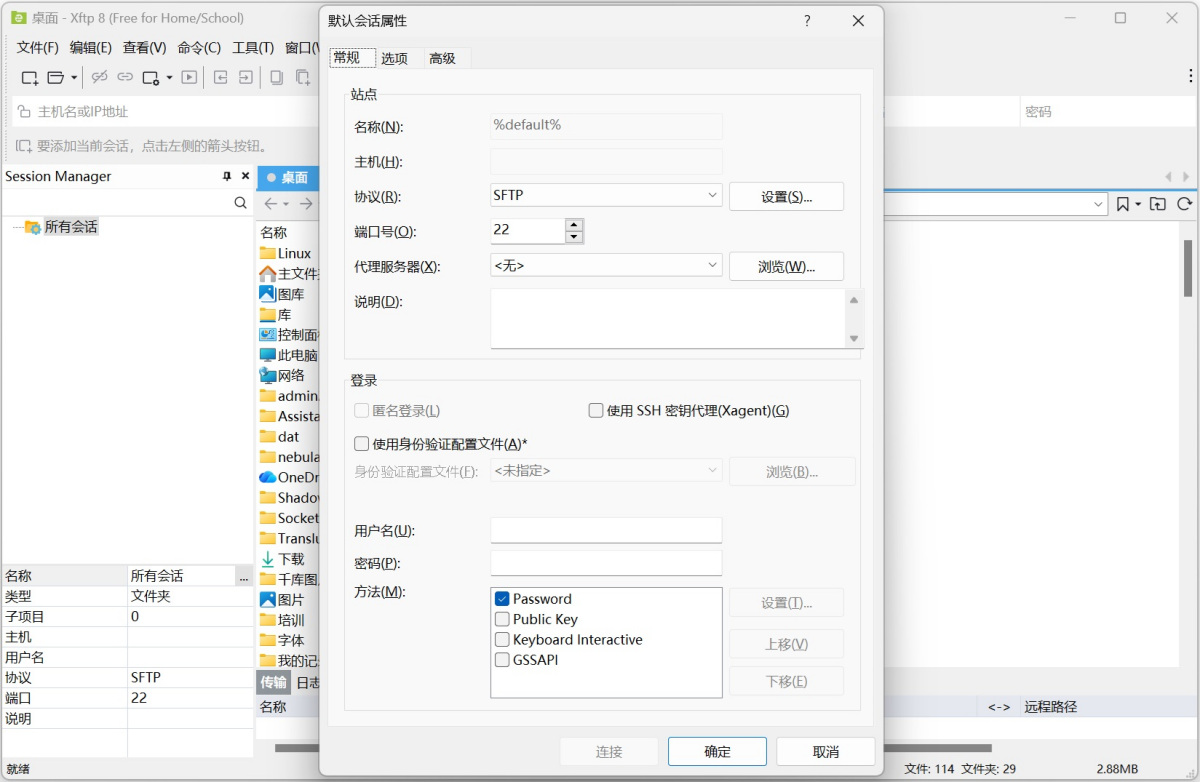The height and width of the screenshot is (782, 1200).
Task: Click the New Session toolbar icon
Action: tap(29, 77)
